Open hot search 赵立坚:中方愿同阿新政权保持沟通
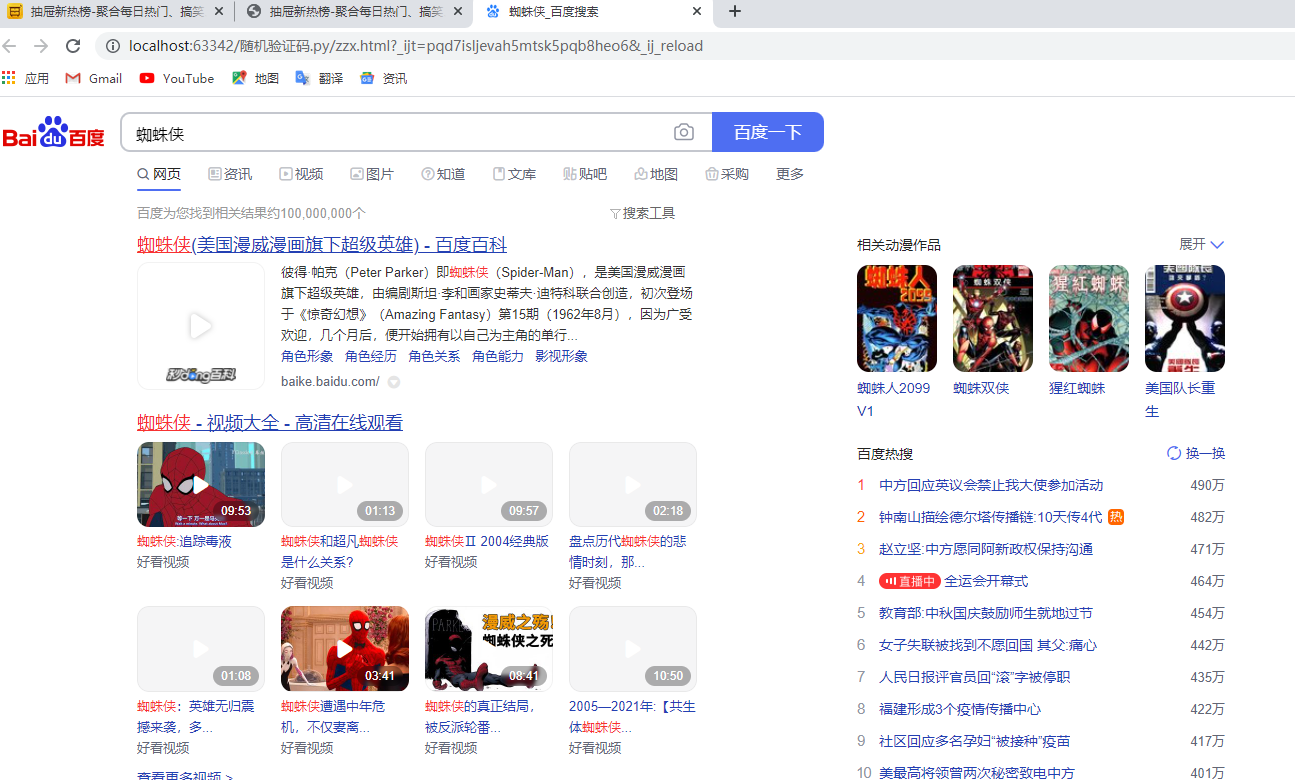 point(986,549)
